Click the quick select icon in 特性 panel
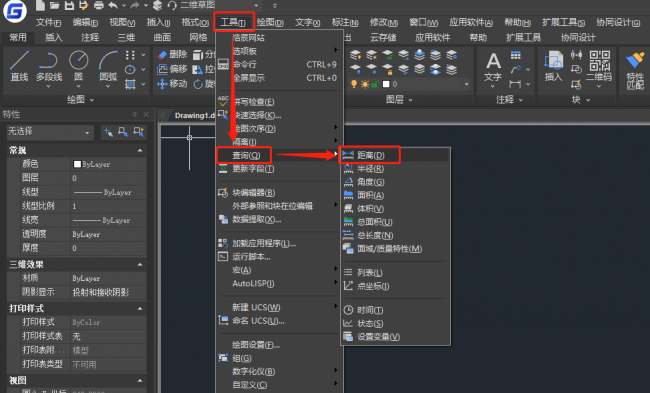The width and height of the screenshot is (650, 393). click(x=138, y=132)
